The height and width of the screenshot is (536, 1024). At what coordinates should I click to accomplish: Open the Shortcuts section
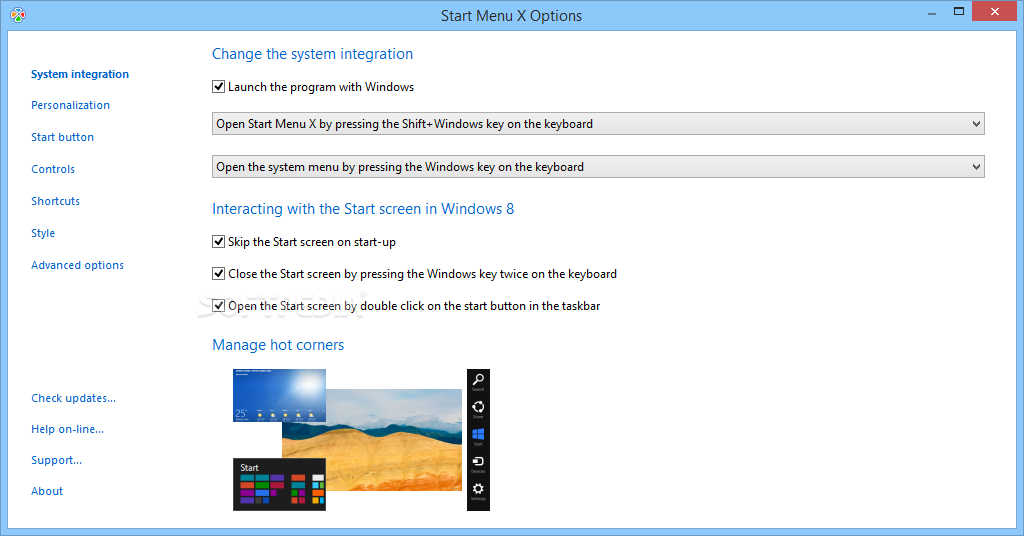56,201
